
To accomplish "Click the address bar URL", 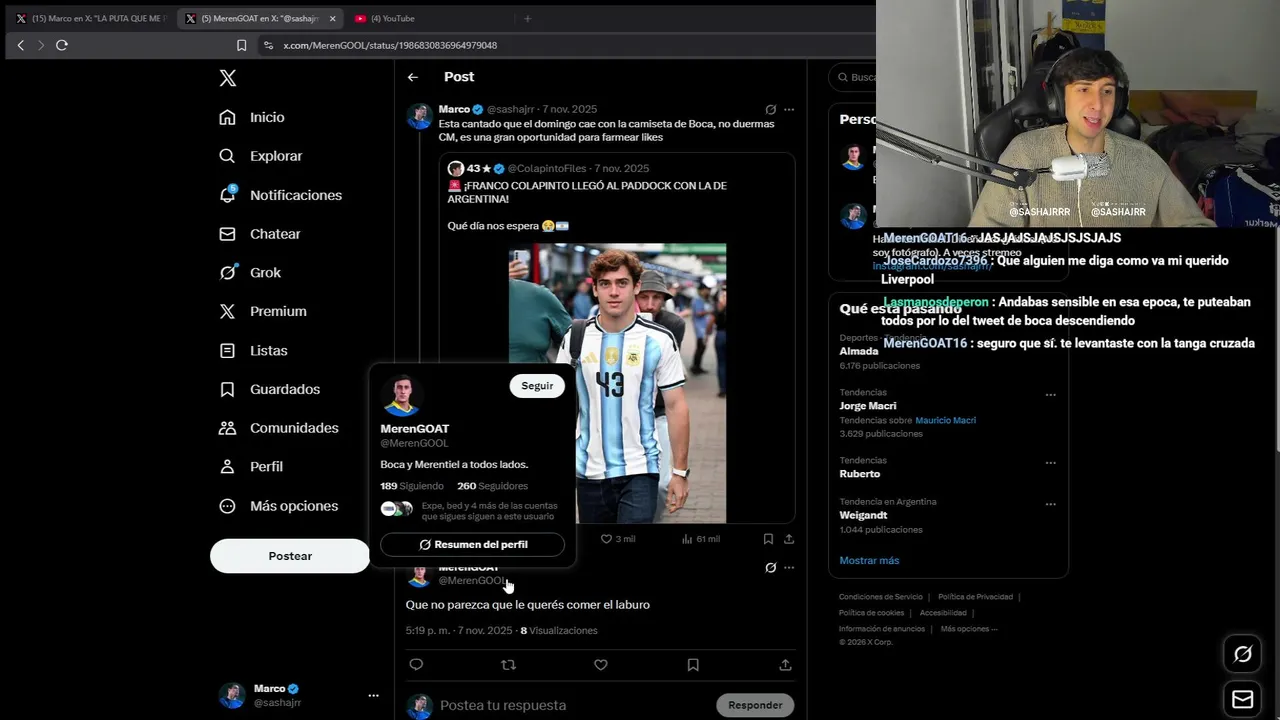I will point(390,45).
